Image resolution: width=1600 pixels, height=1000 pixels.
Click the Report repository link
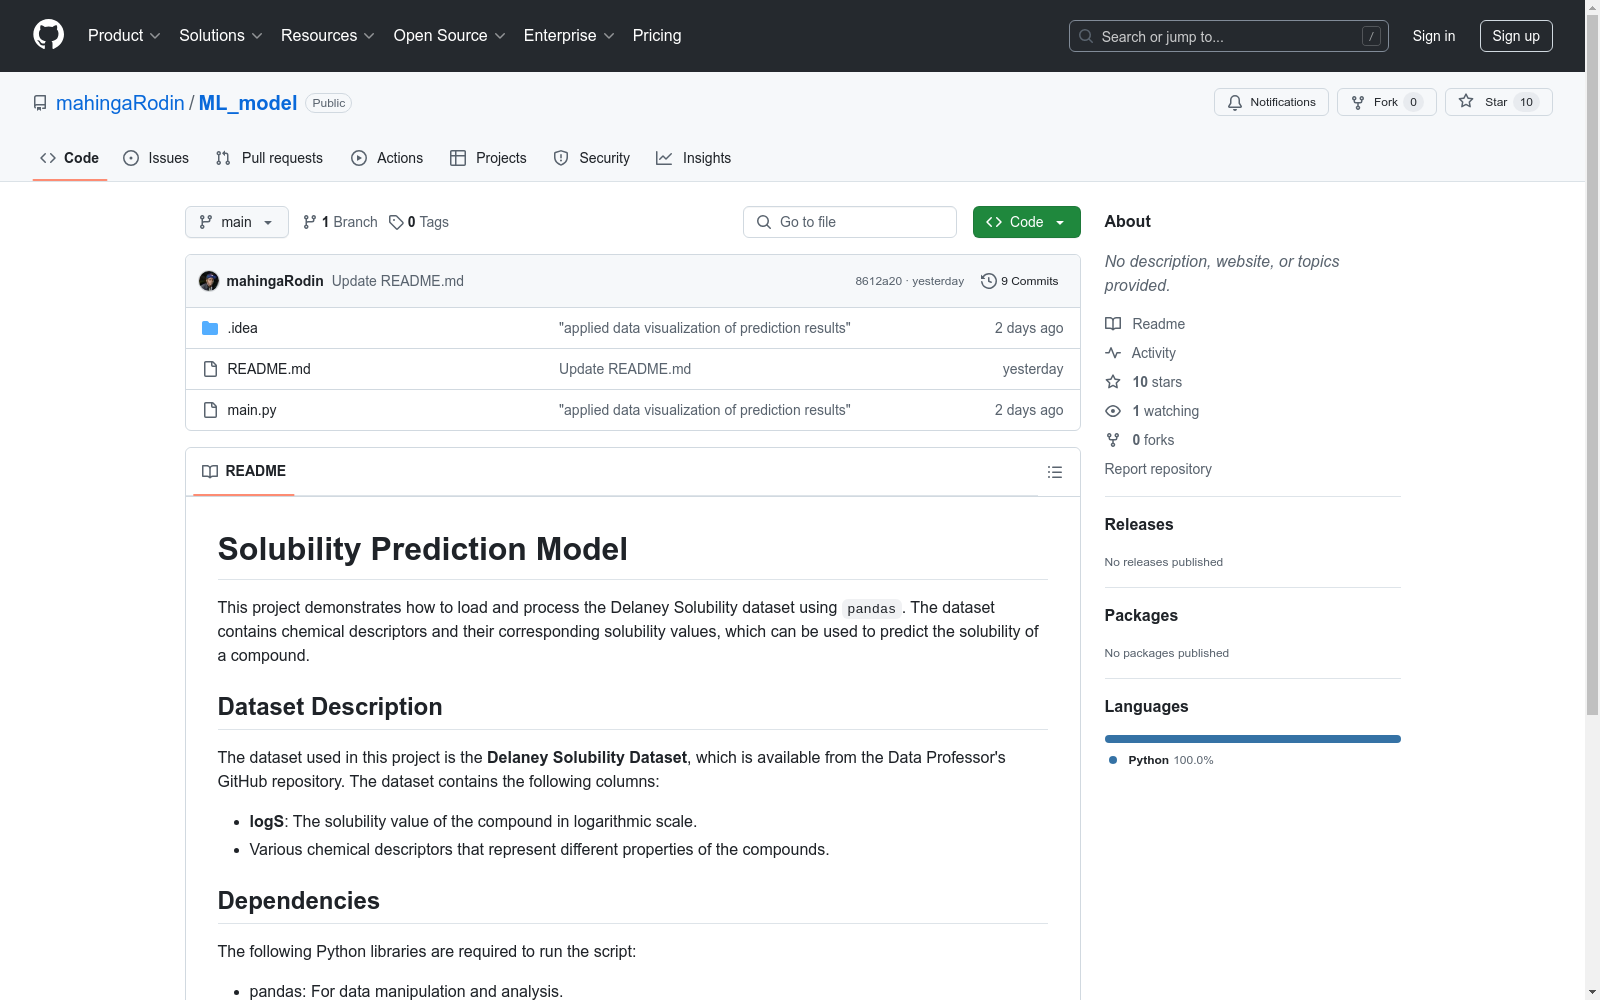[x=1158, y=469]
